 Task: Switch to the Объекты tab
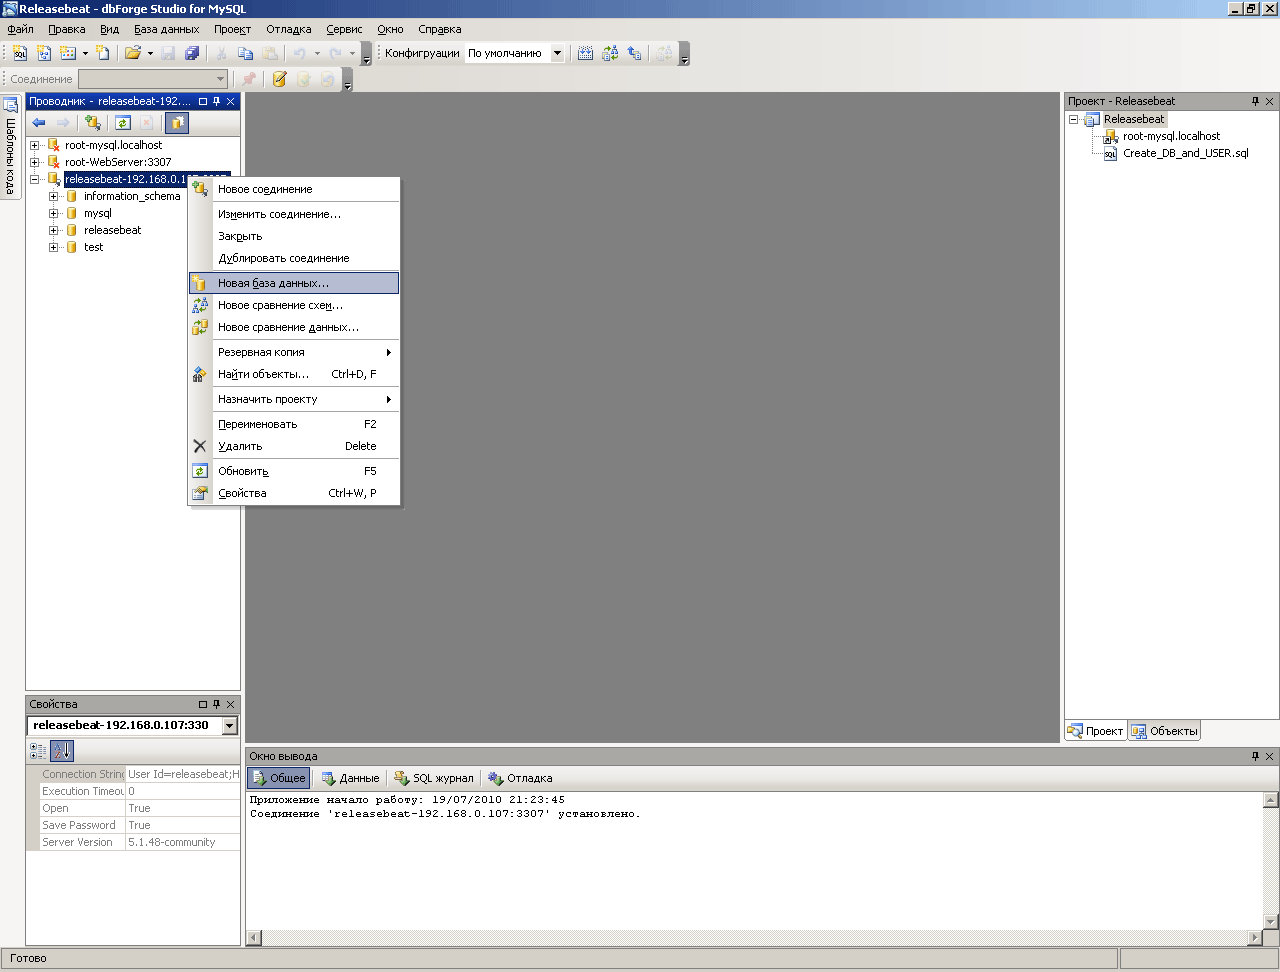[1164, 731]
